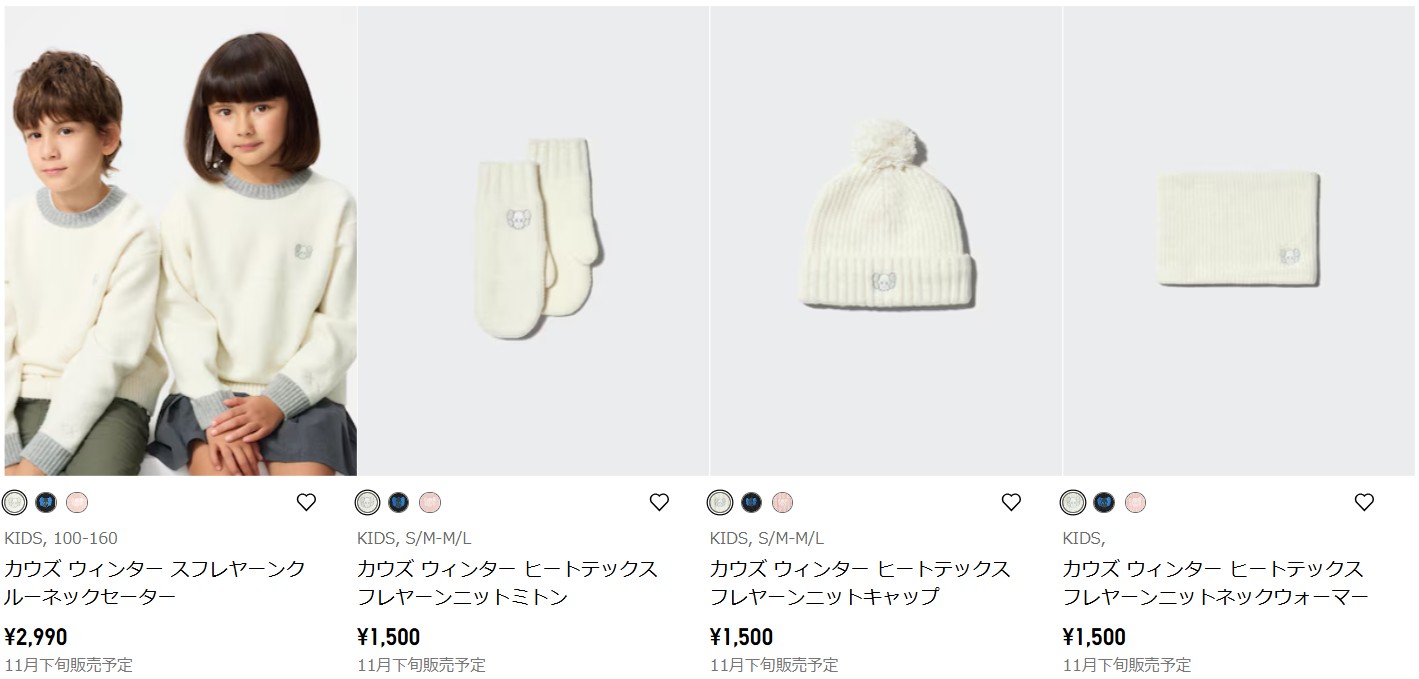This screenshot has width=1419, height=679.
Task: Open the カウズ ウィンター スフレヤーンクルーネックセーター link
Action: [x=155, y=583]
